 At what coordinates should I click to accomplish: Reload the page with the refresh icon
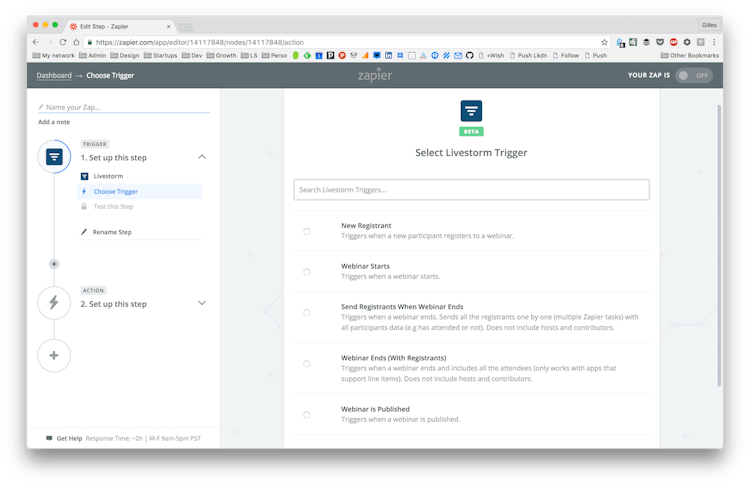(63, 42)
